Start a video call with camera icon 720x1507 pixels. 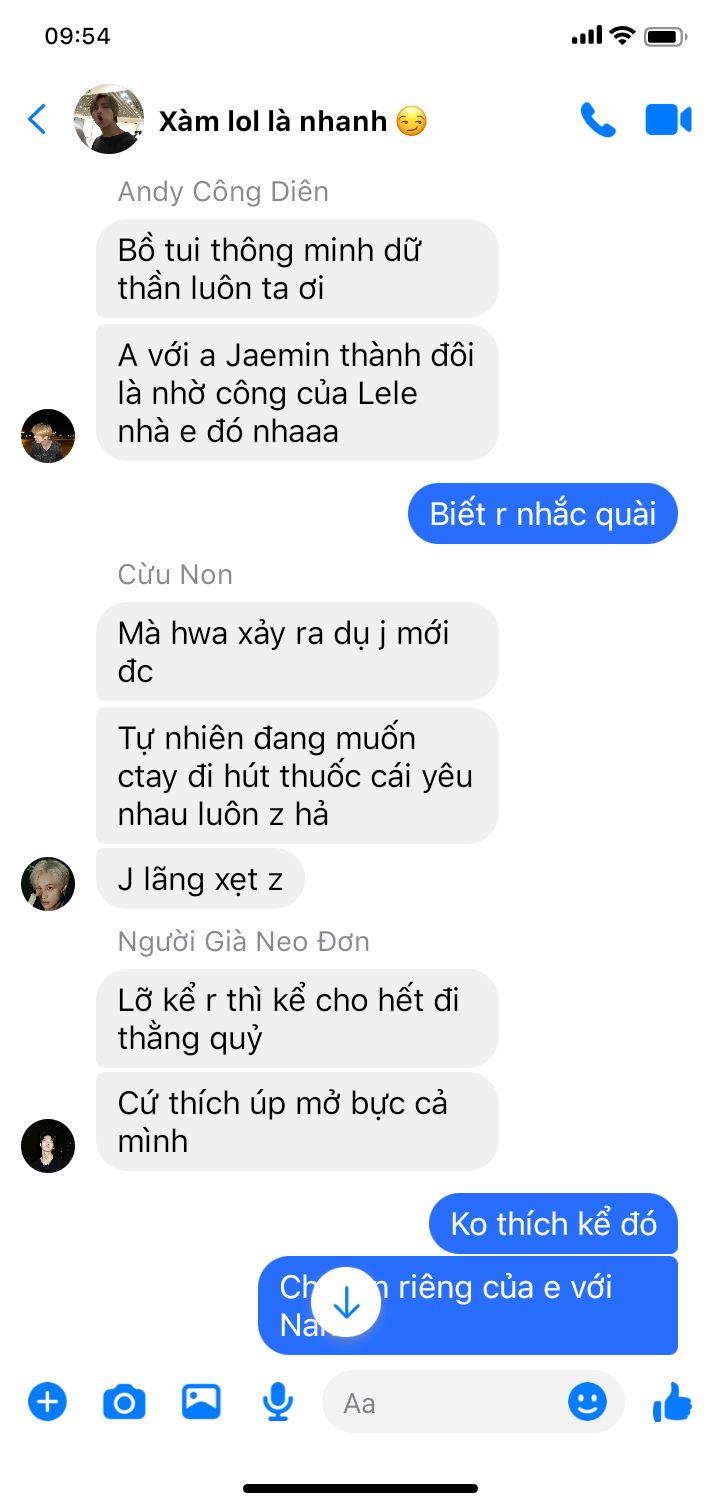668,120
